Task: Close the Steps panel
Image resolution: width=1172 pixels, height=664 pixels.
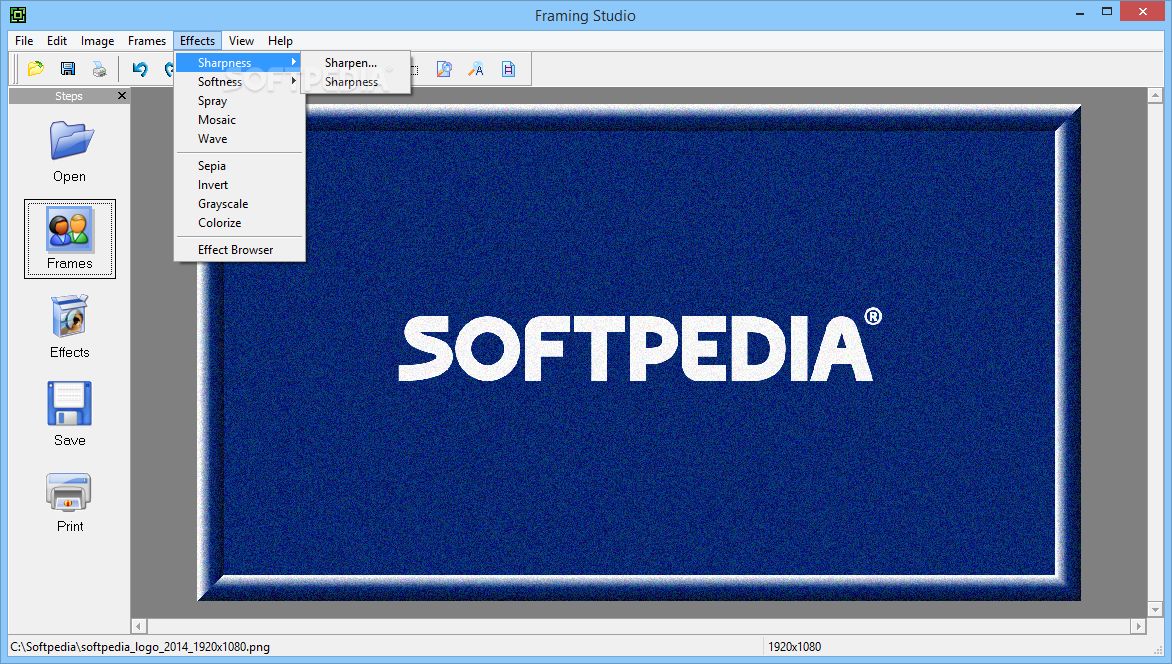Action: tap(122, 96)
